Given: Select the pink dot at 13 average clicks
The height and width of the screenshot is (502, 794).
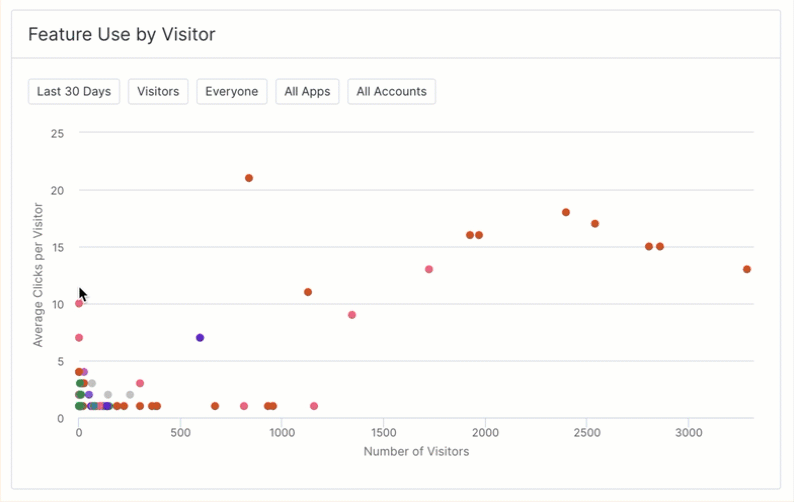Looking at the screenshot, I should pos(429,269).
